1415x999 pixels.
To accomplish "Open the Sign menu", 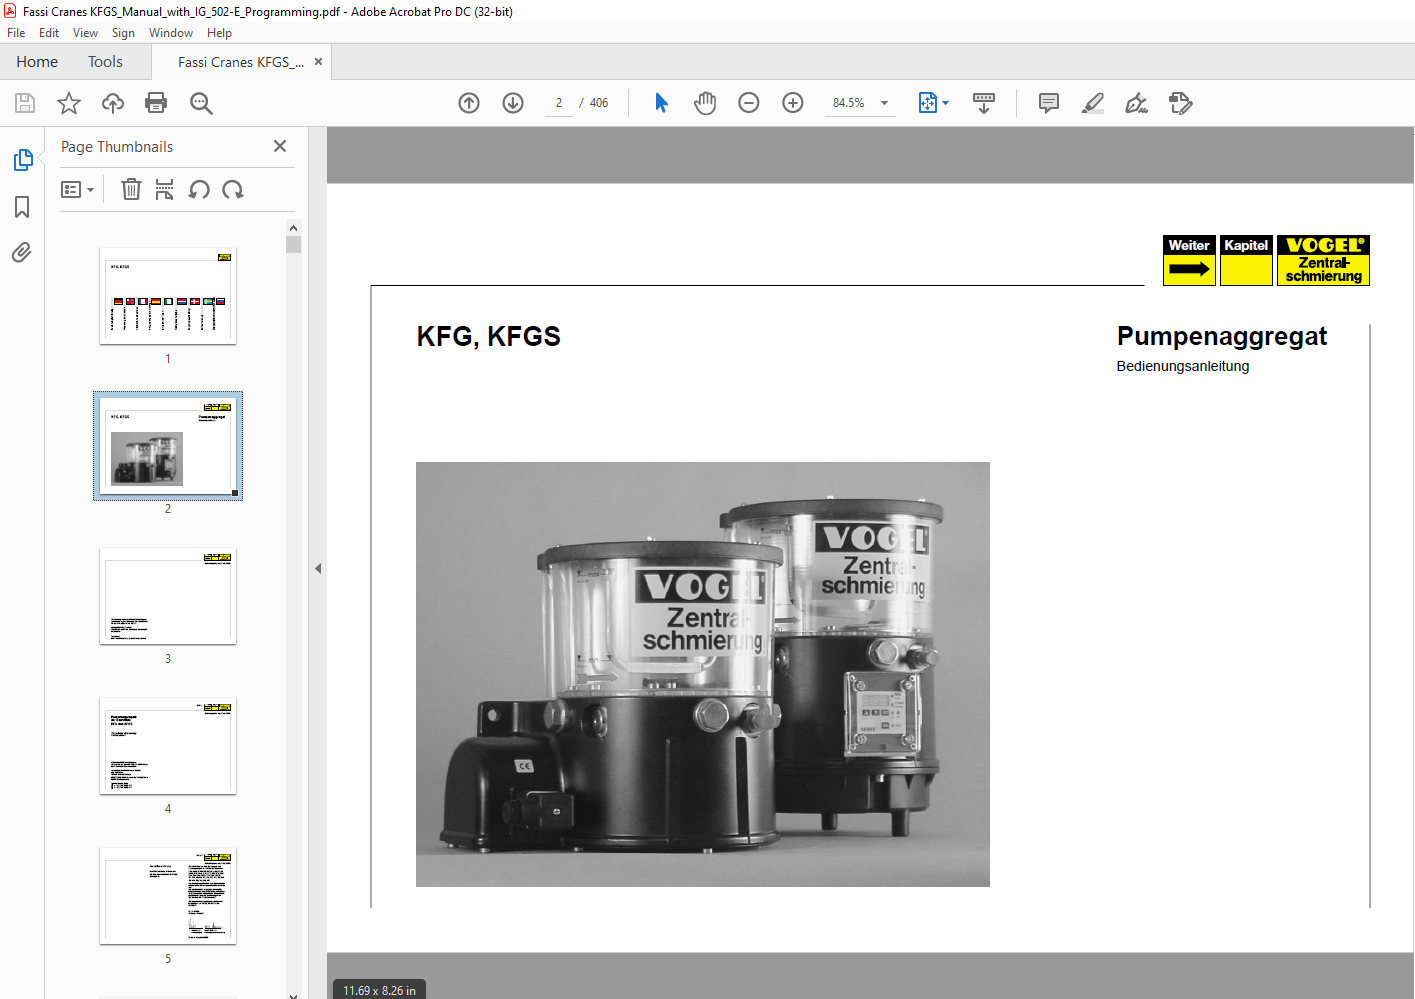I will [123, 33].
